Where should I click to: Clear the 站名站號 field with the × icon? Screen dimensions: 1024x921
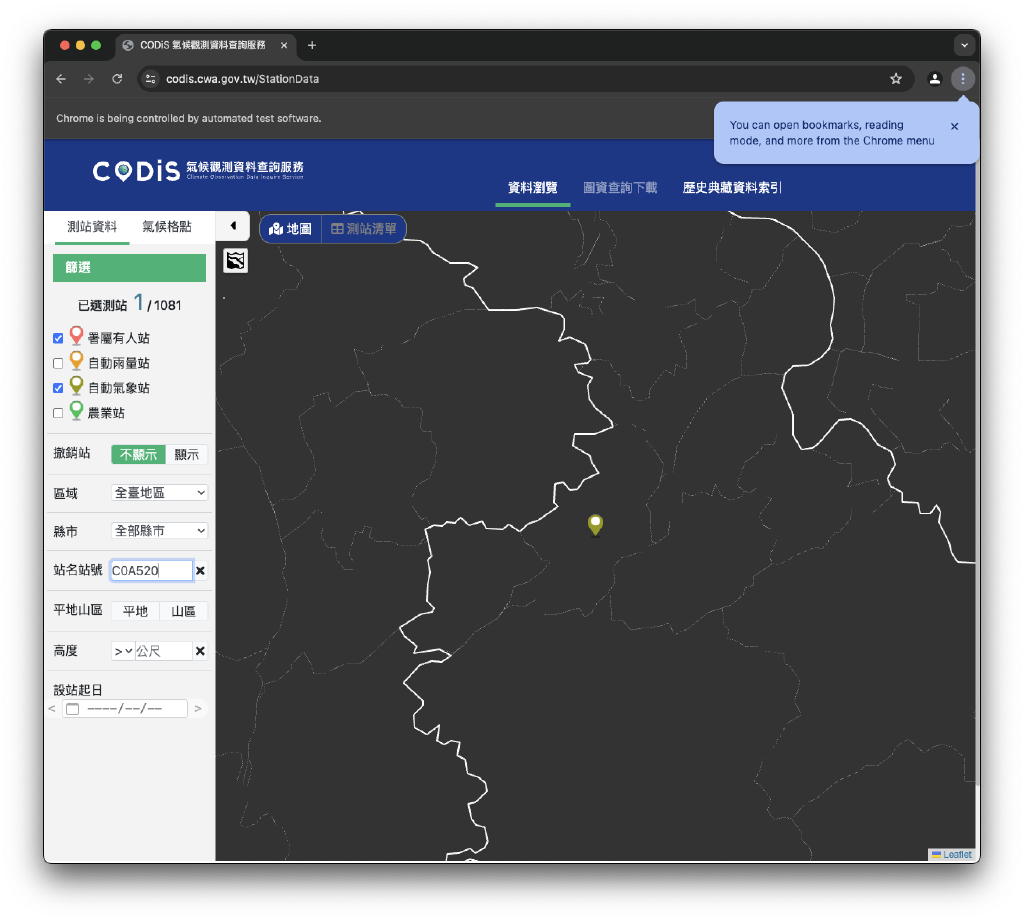coord(201,570)
